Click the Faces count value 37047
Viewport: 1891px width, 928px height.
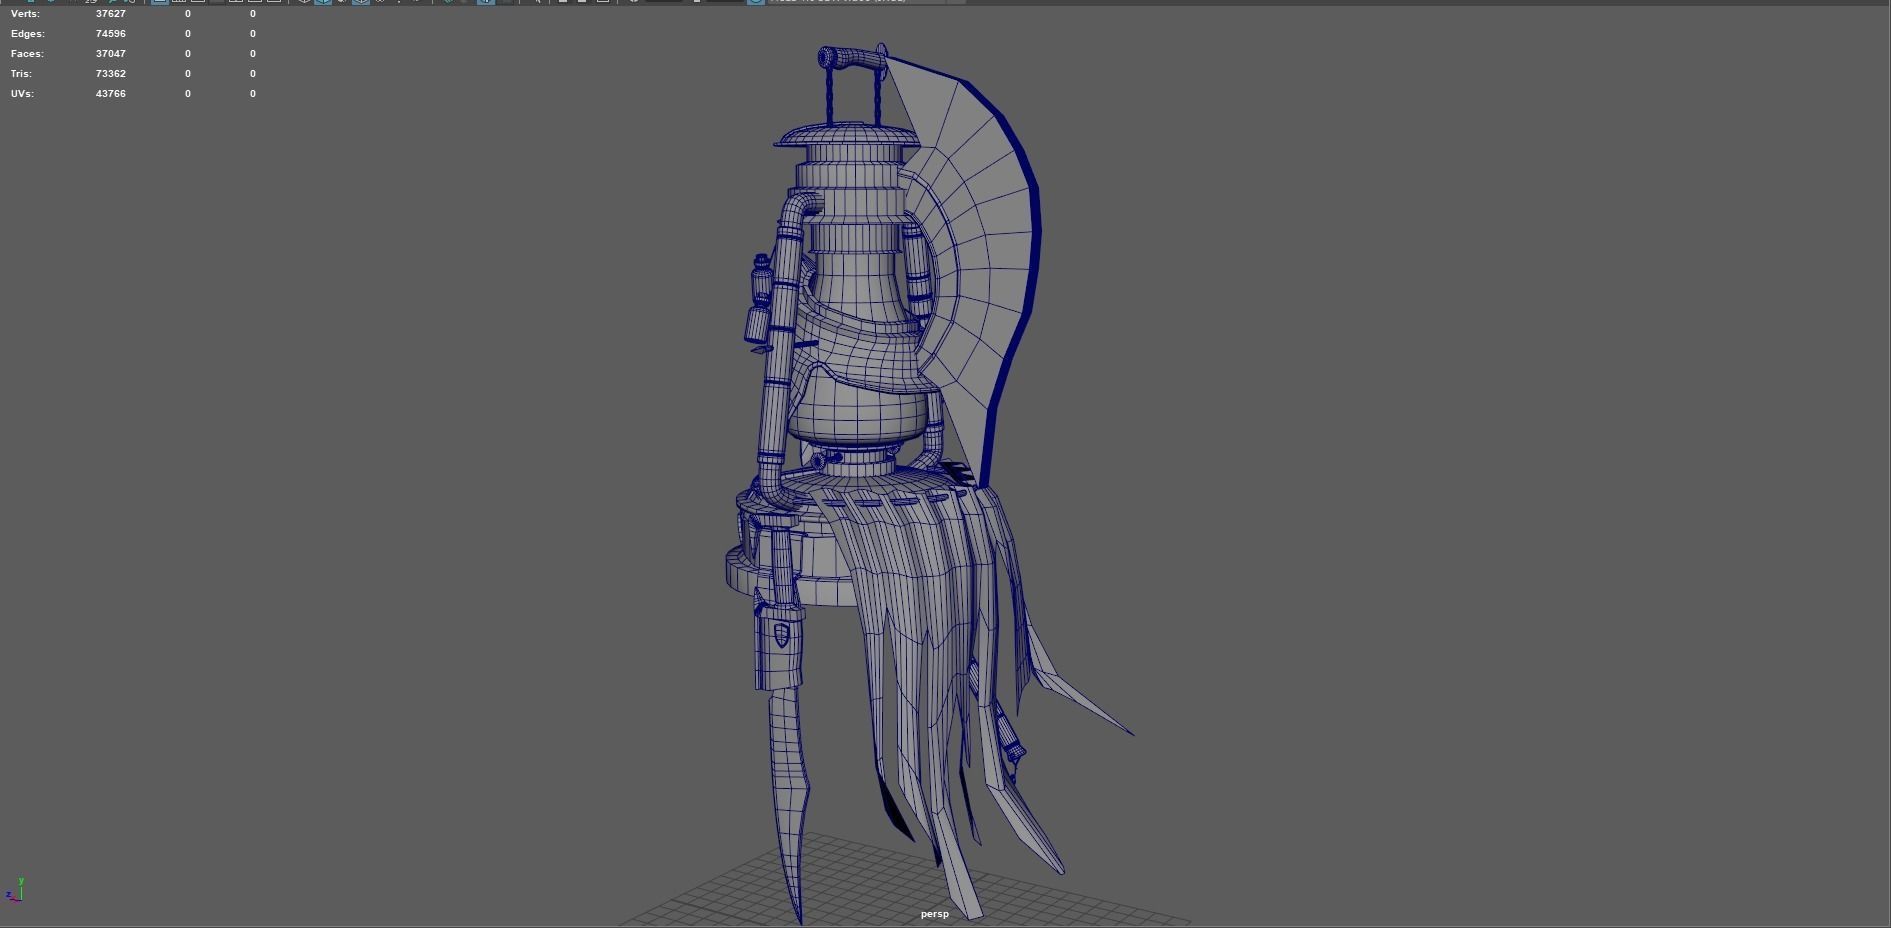111,54
